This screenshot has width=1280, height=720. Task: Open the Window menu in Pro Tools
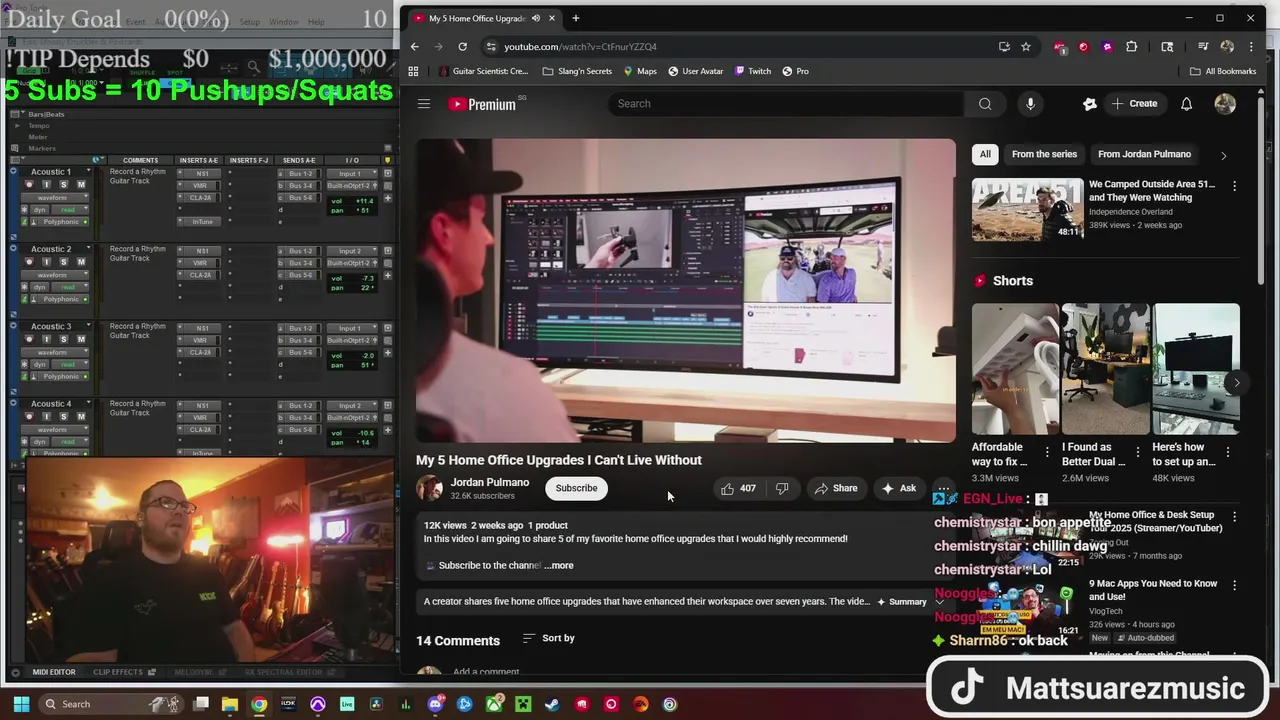tap(283, 22)
